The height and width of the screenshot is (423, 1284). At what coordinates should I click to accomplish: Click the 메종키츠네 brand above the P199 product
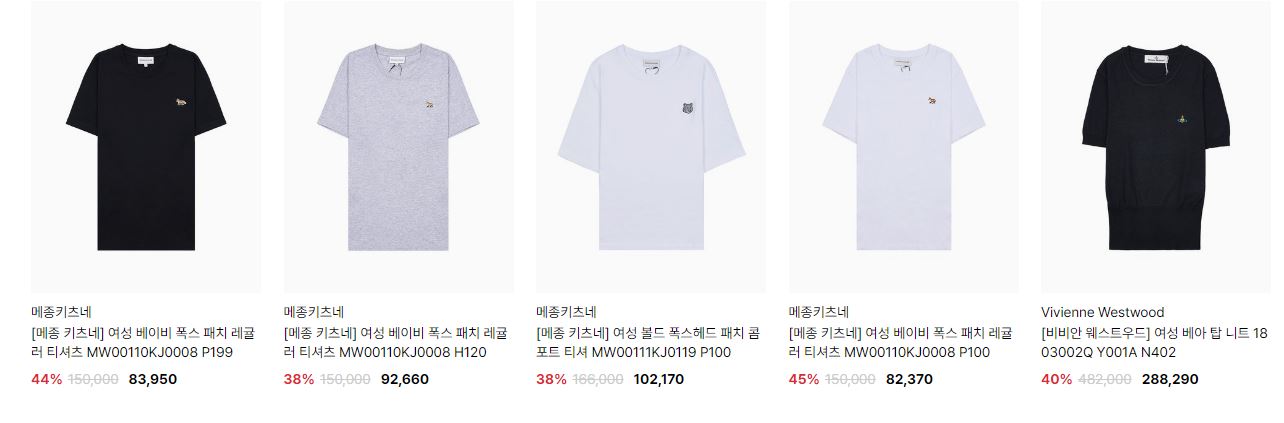click(x=62, y=312)
